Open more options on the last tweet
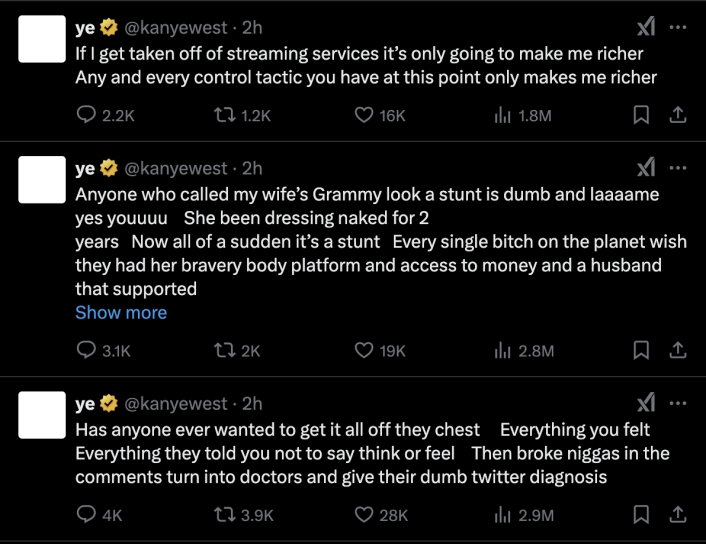Viewport: 706px width, 544px height. coord(678,403)
